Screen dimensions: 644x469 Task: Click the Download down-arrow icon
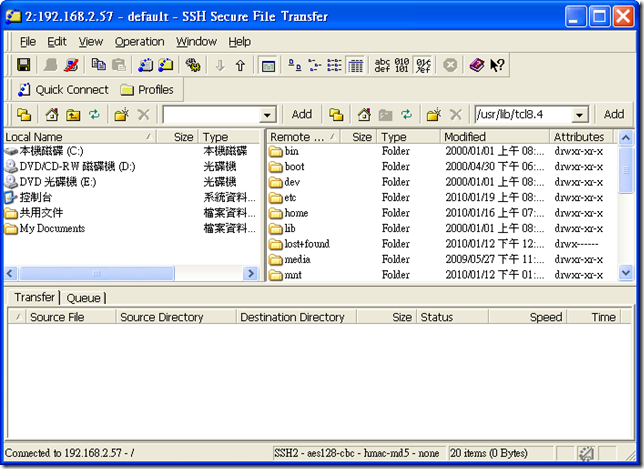coord(220,65)
